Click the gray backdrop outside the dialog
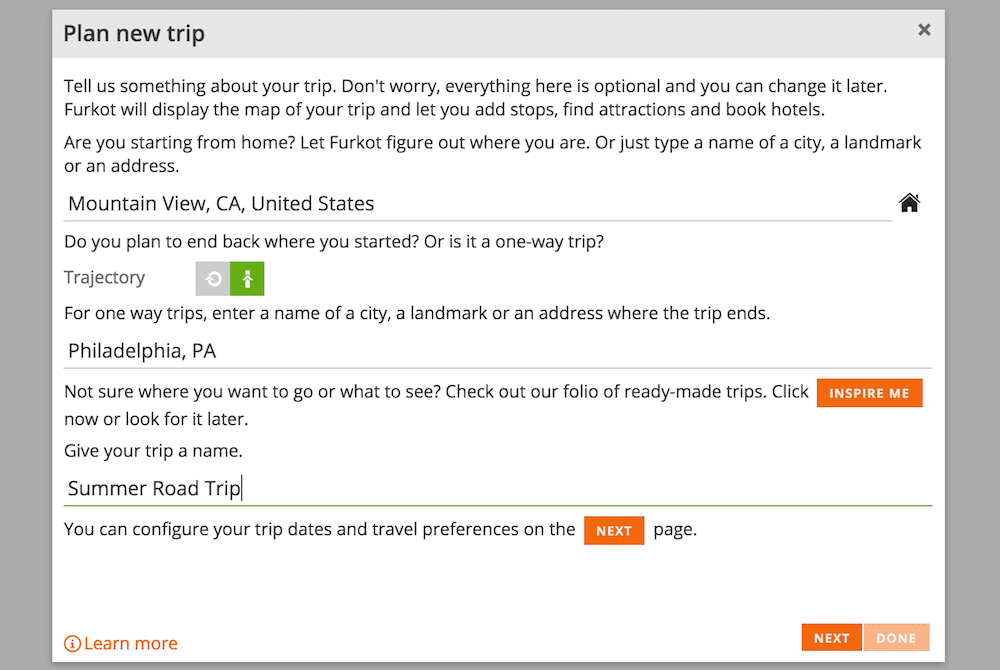Image resolution: width=1000 pixels, height=670 pixels. [26, 335]
